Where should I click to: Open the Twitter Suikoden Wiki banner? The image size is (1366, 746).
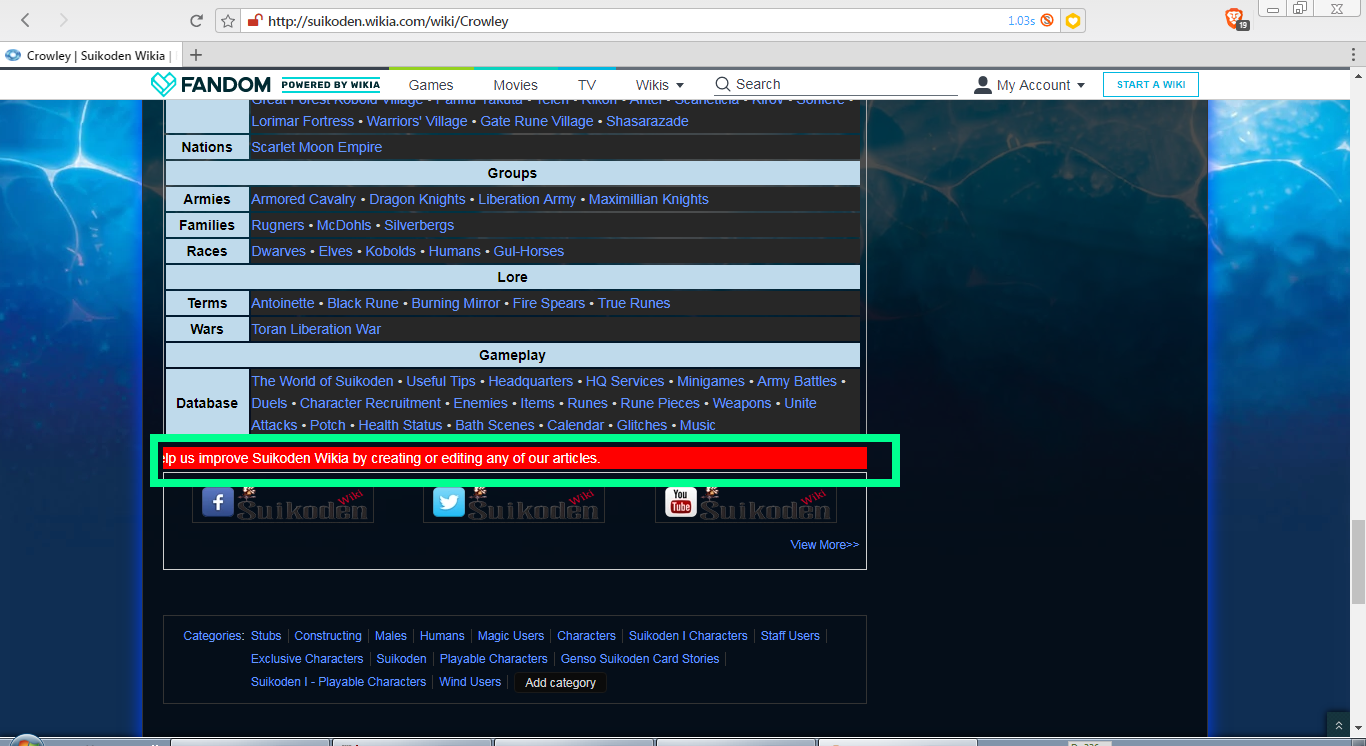514,504
